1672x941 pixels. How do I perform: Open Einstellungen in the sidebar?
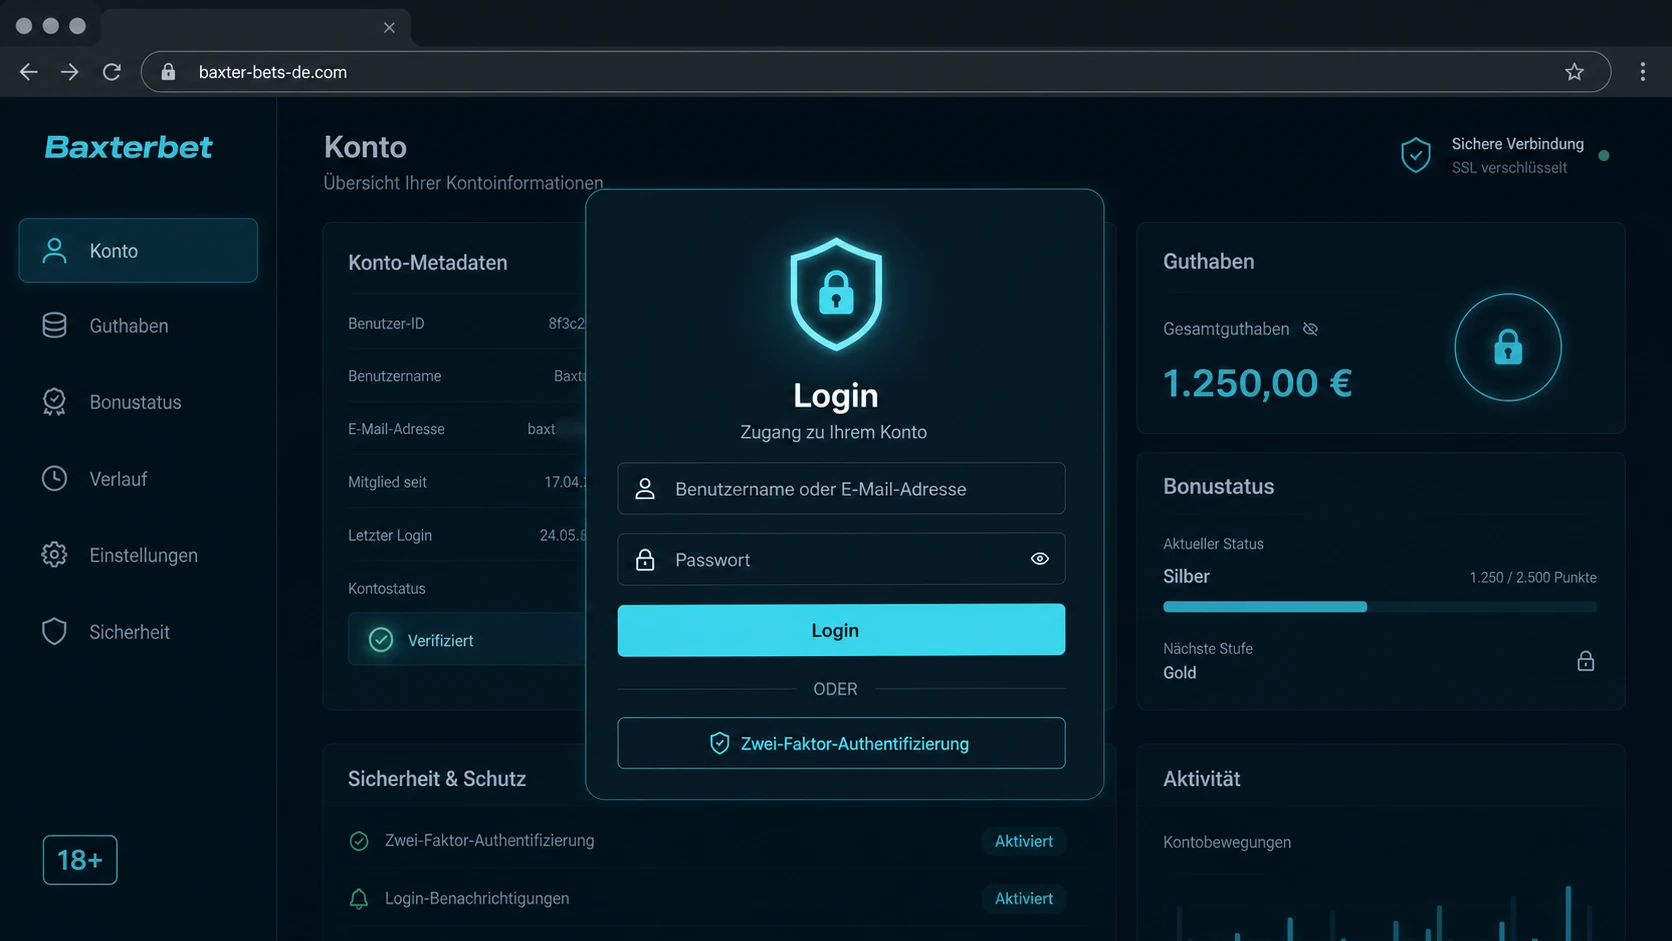click(138, 555)
